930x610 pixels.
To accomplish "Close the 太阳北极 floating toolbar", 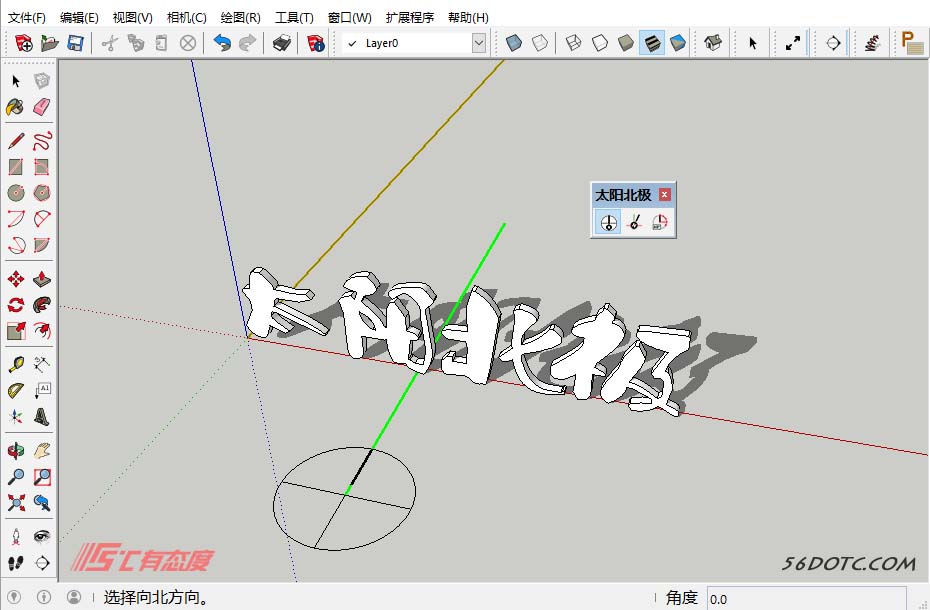I will 664,195.
